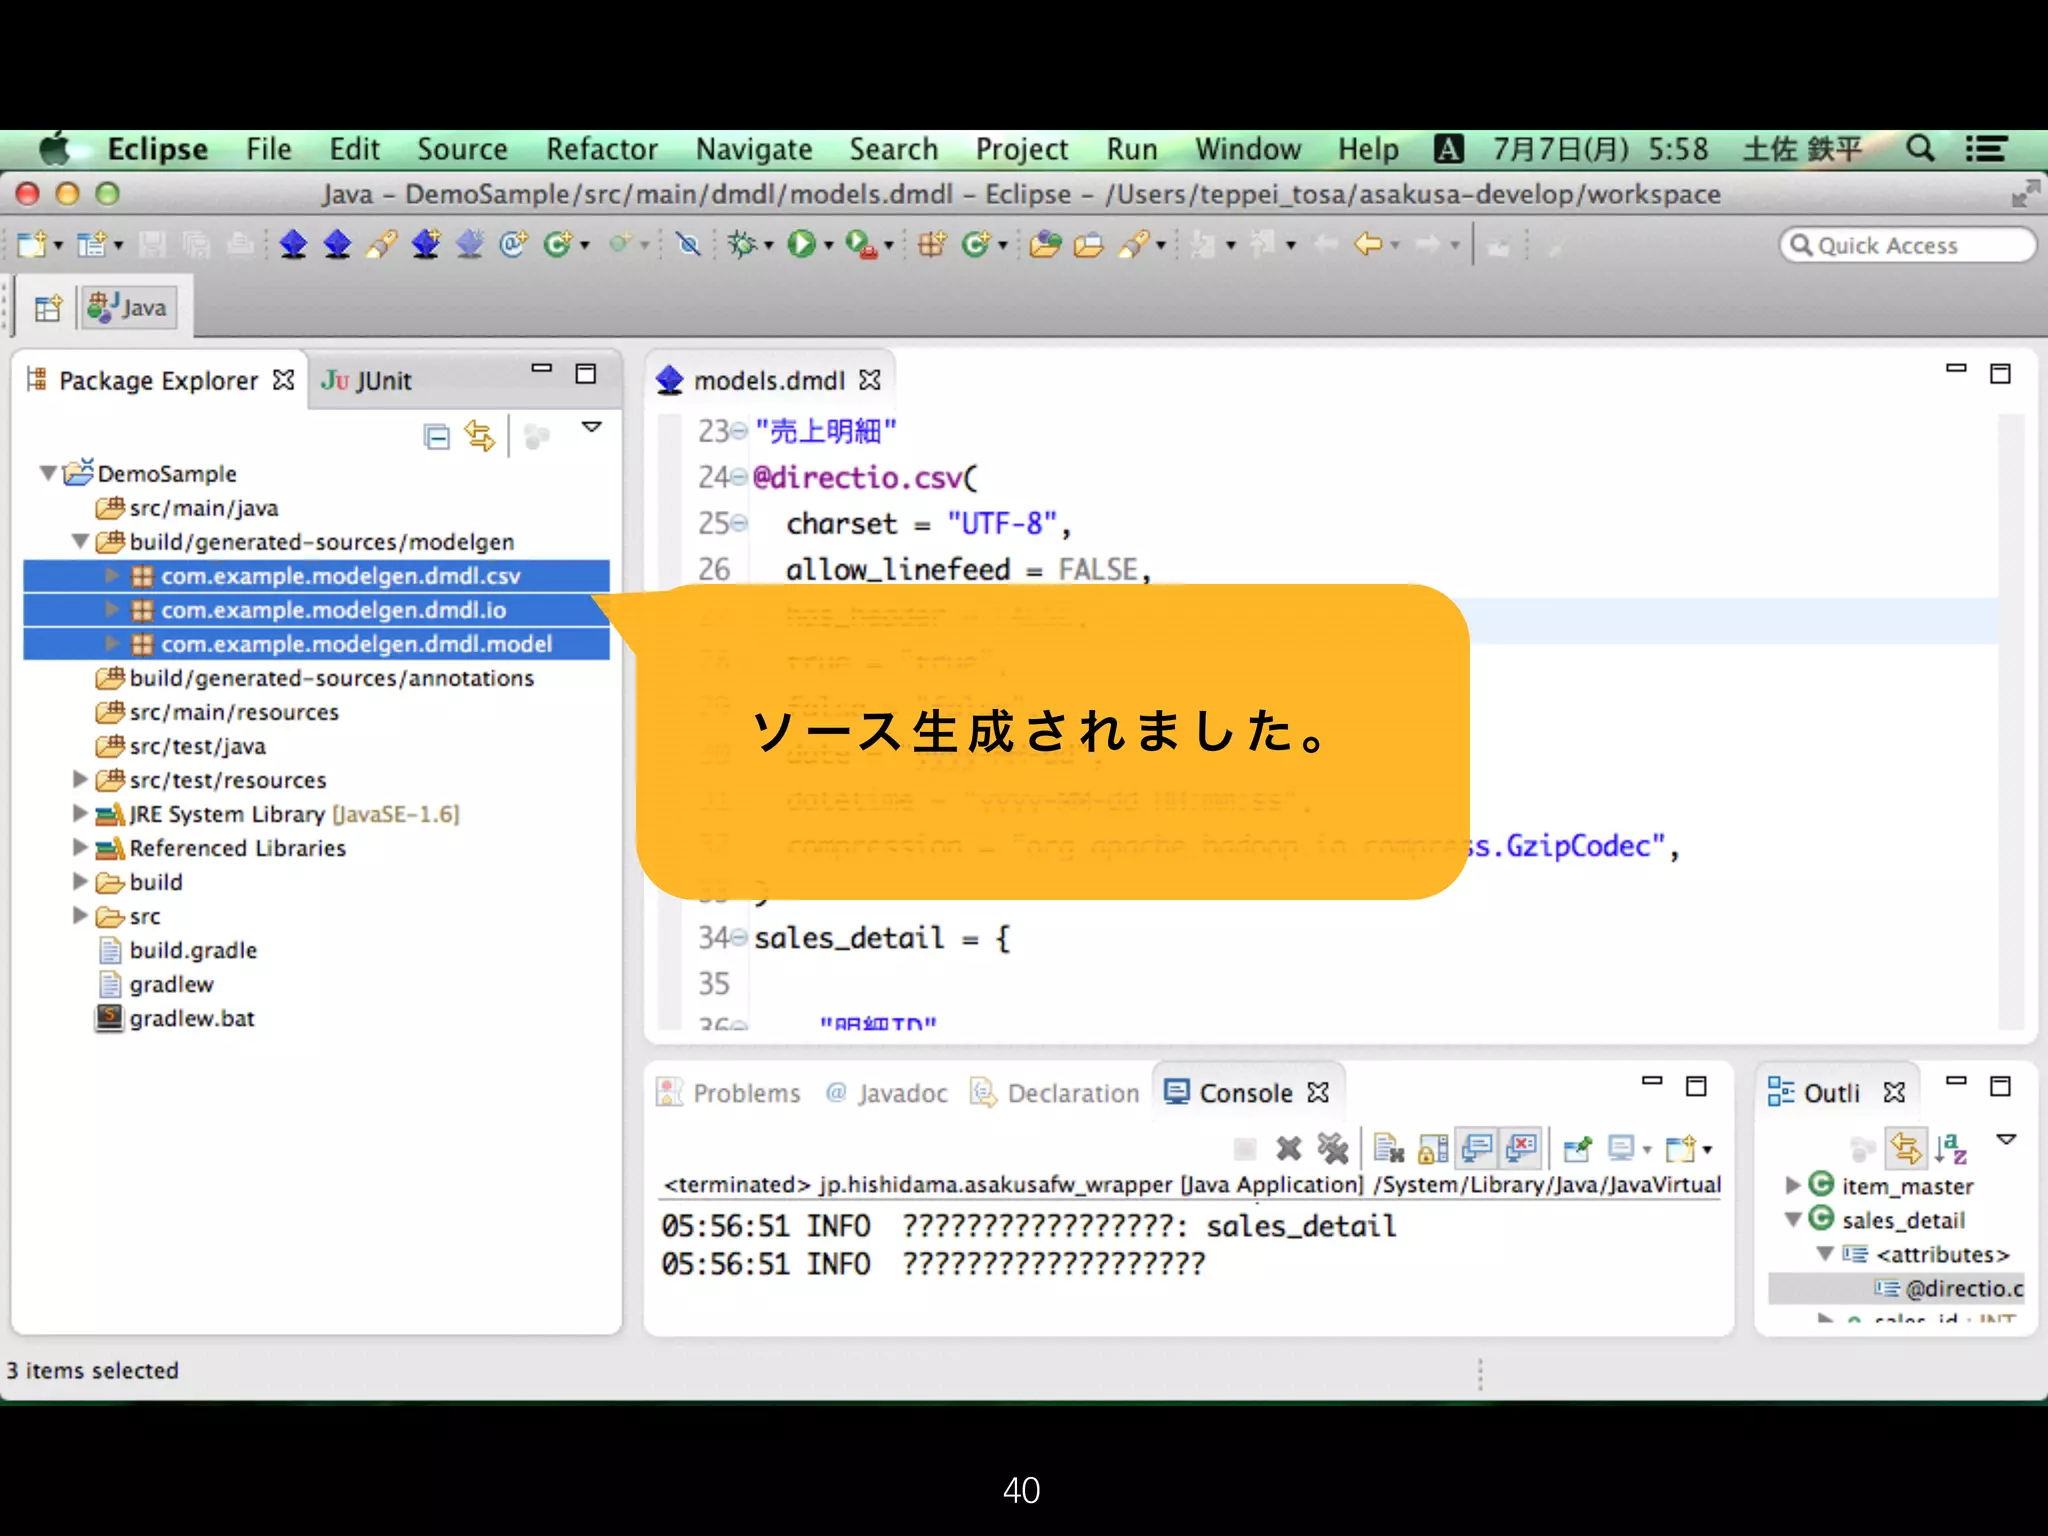Switch to the Javadoc tab
This screenshot has width=2048, height=1536.
pos(887,1093)
